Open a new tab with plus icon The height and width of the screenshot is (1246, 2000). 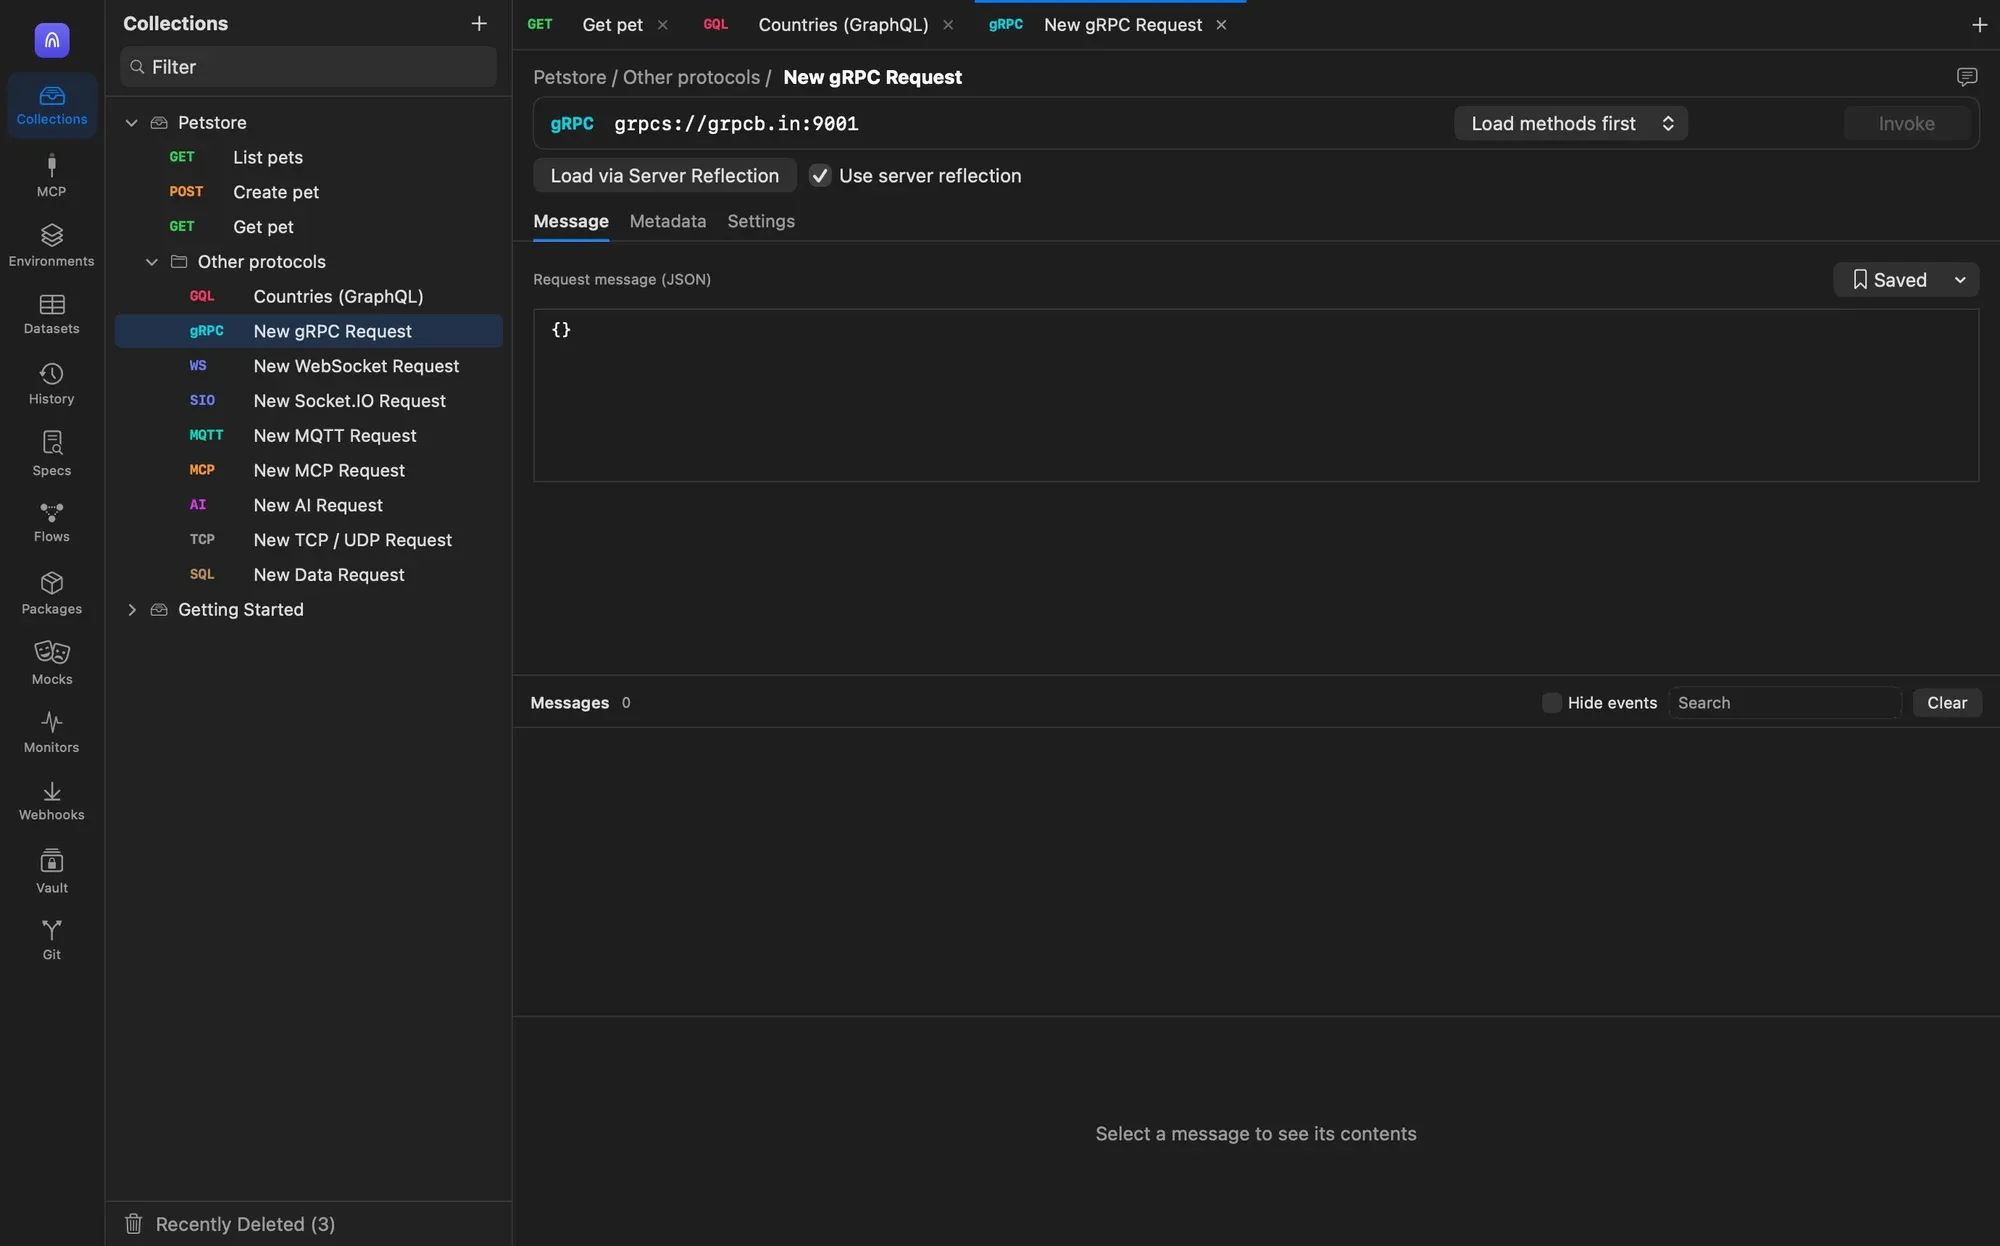1979,25
